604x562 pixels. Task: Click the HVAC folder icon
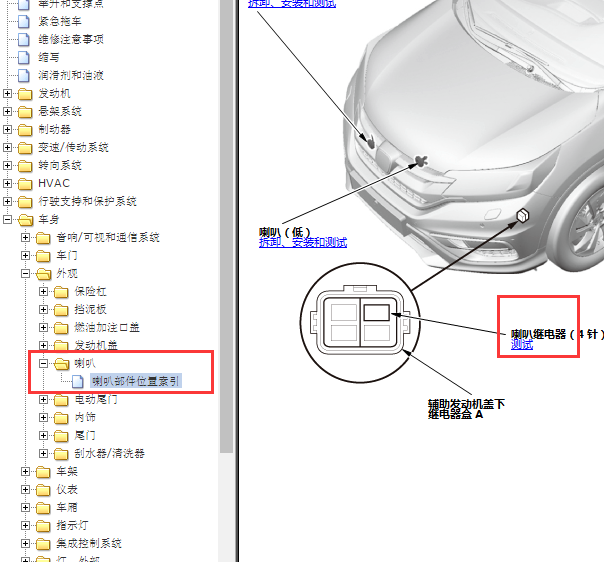click(x=25, y=184)
